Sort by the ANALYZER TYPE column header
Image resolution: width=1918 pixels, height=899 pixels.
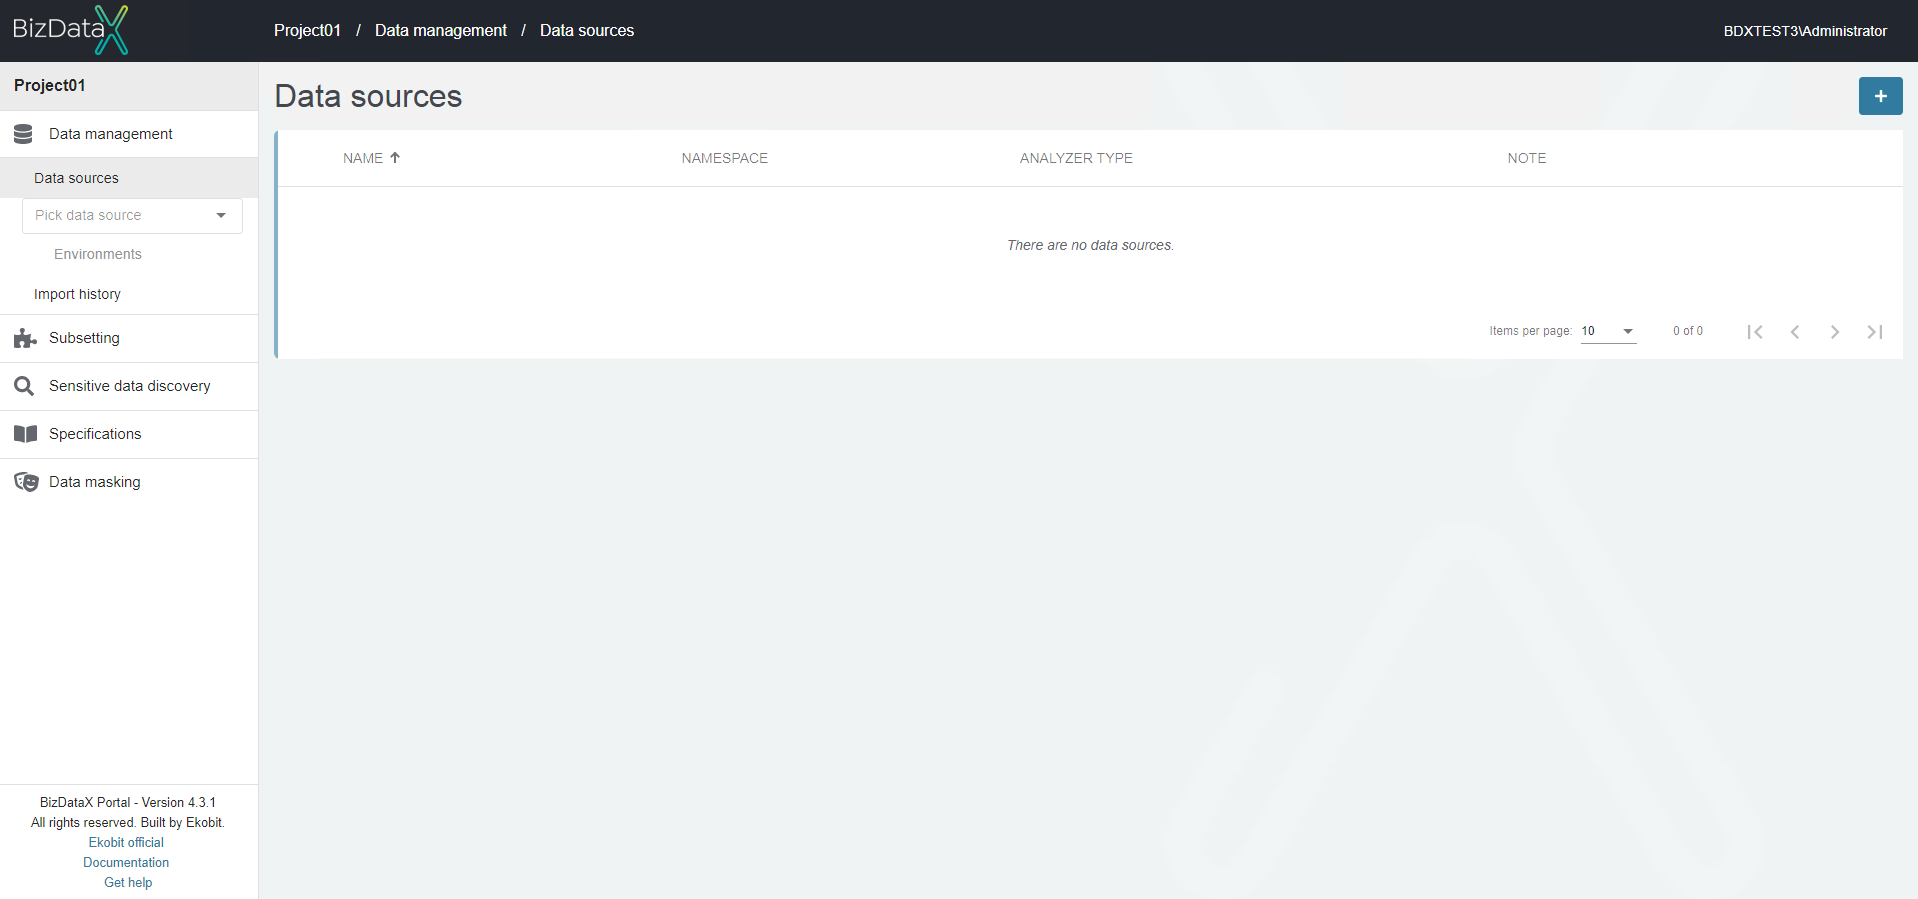tap(1076, 158)
